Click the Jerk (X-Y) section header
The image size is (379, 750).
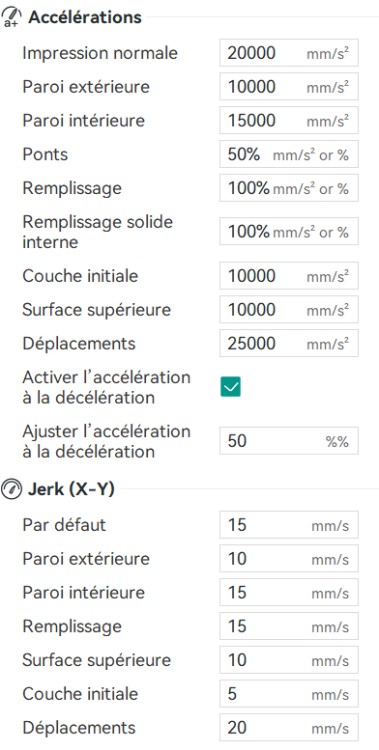71,489
